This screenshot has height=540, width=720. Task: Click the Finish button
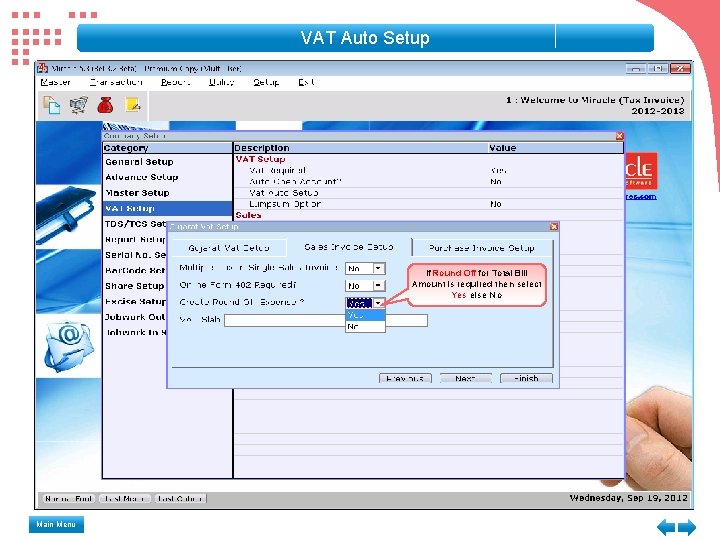point(526,378)
